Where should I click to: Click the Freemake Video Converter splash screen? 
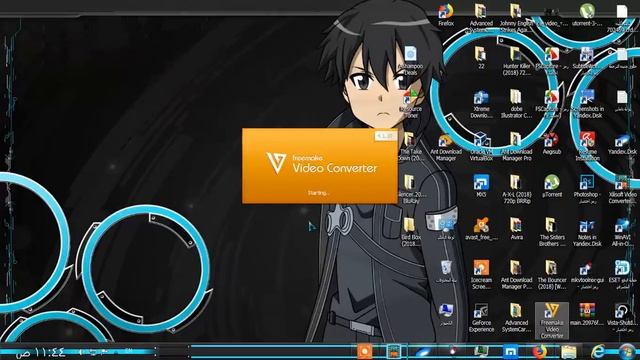pyautogui.click(x=320, y=166)
